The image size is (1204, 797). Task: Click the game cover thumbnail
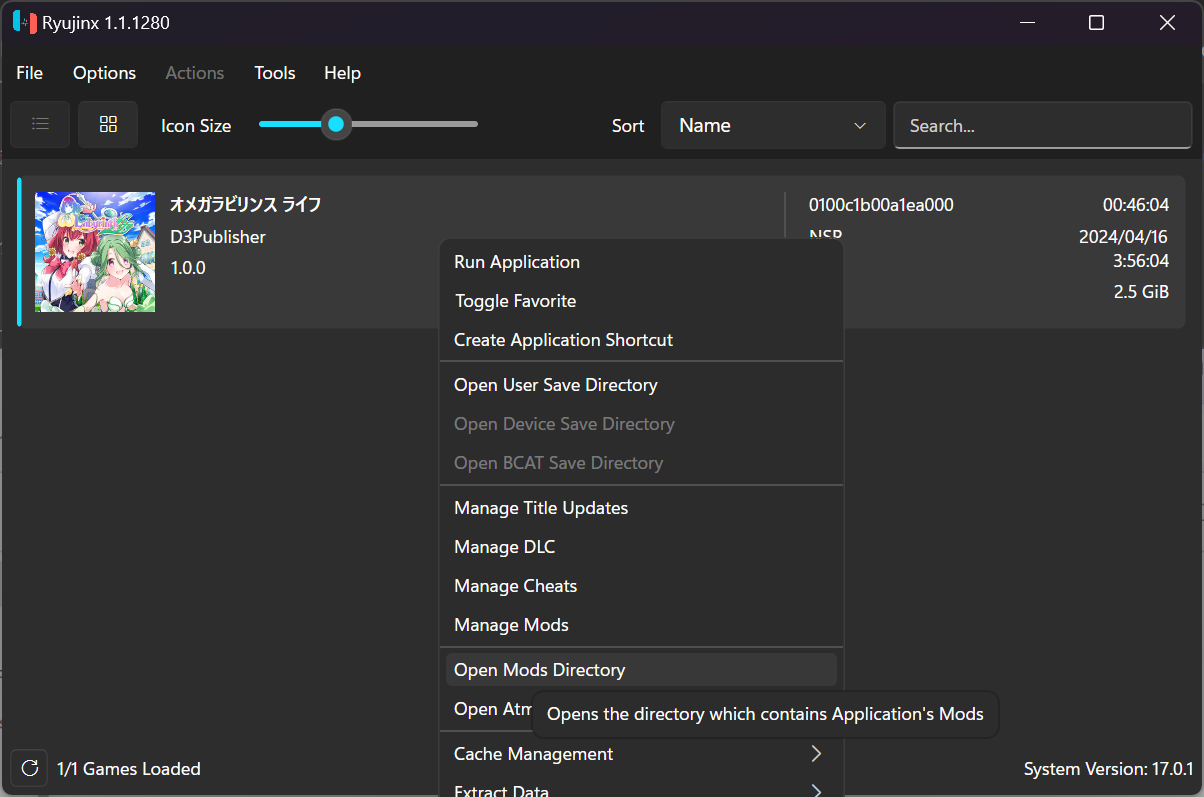(x=95, y=252)
